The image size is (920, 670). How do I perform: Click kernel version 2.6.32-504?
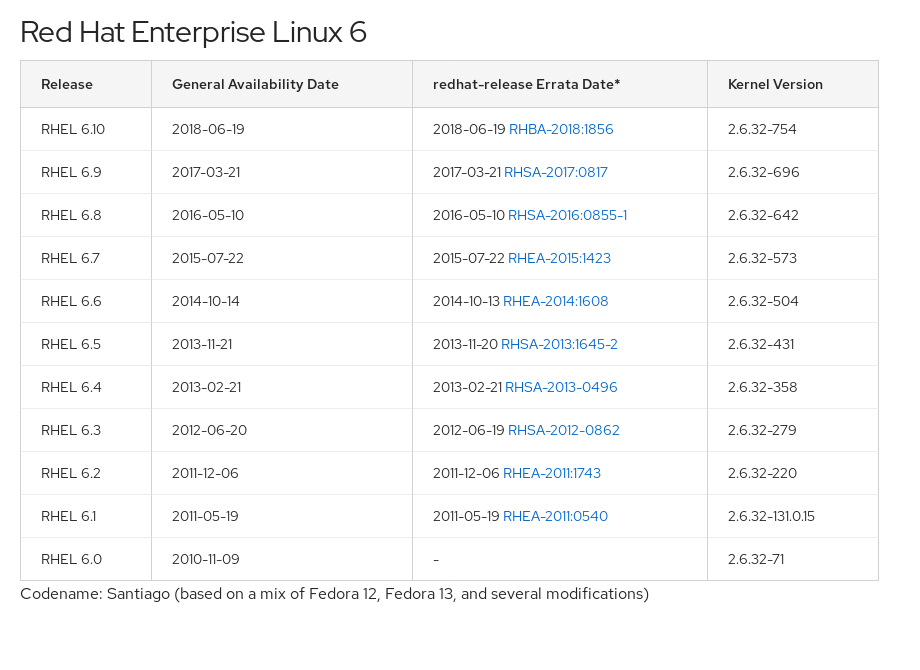763,301
